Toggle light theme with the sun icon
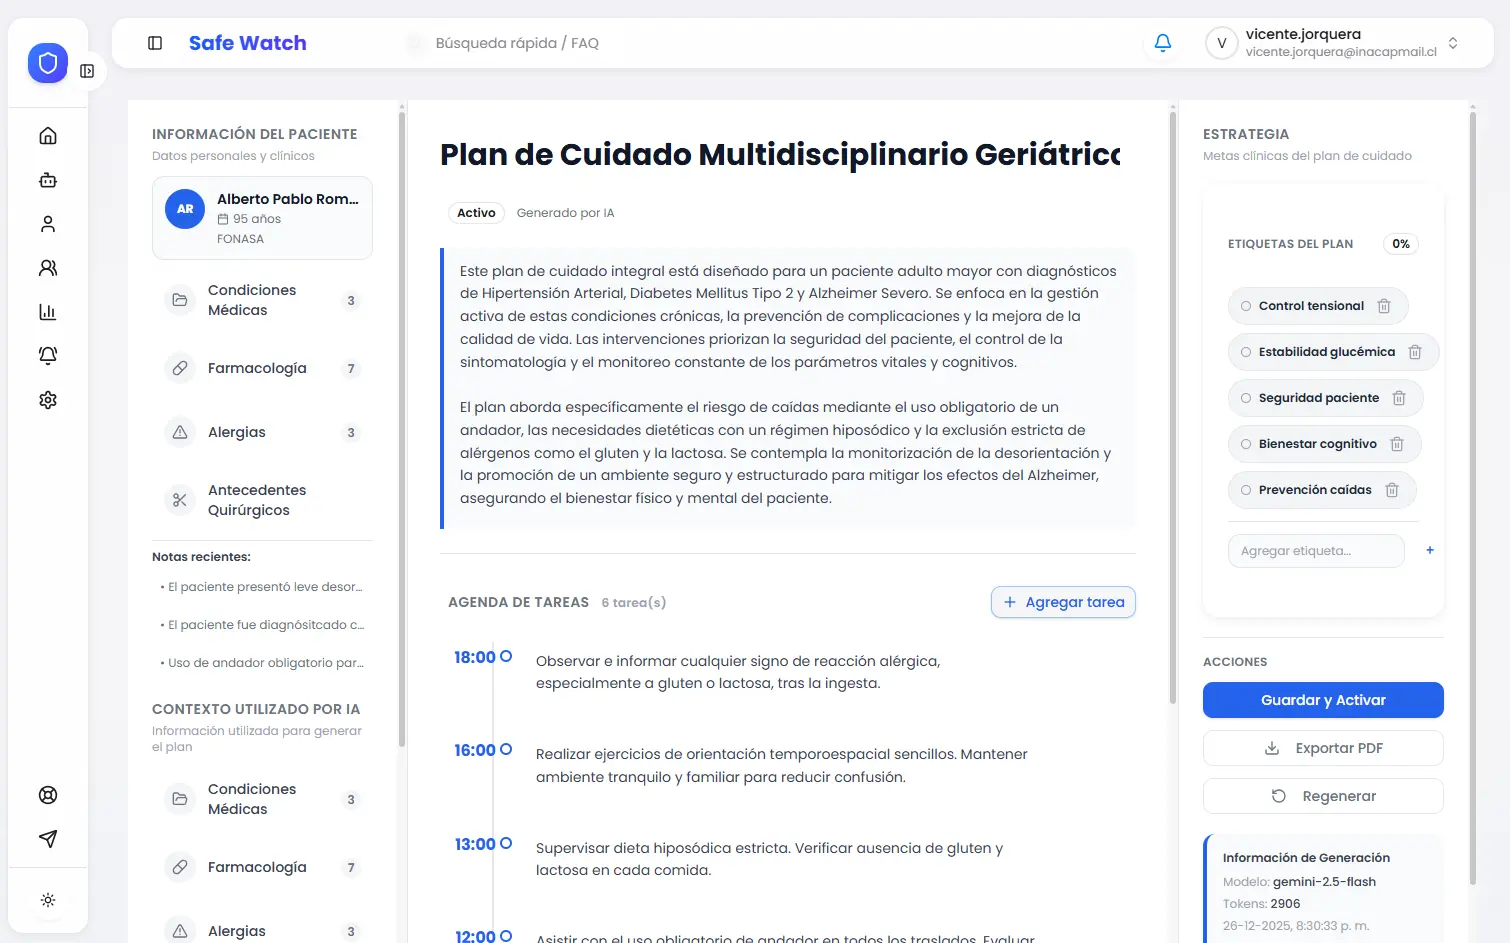The width and height of the screenshot is (1510, 943). [x=47, y=900]
